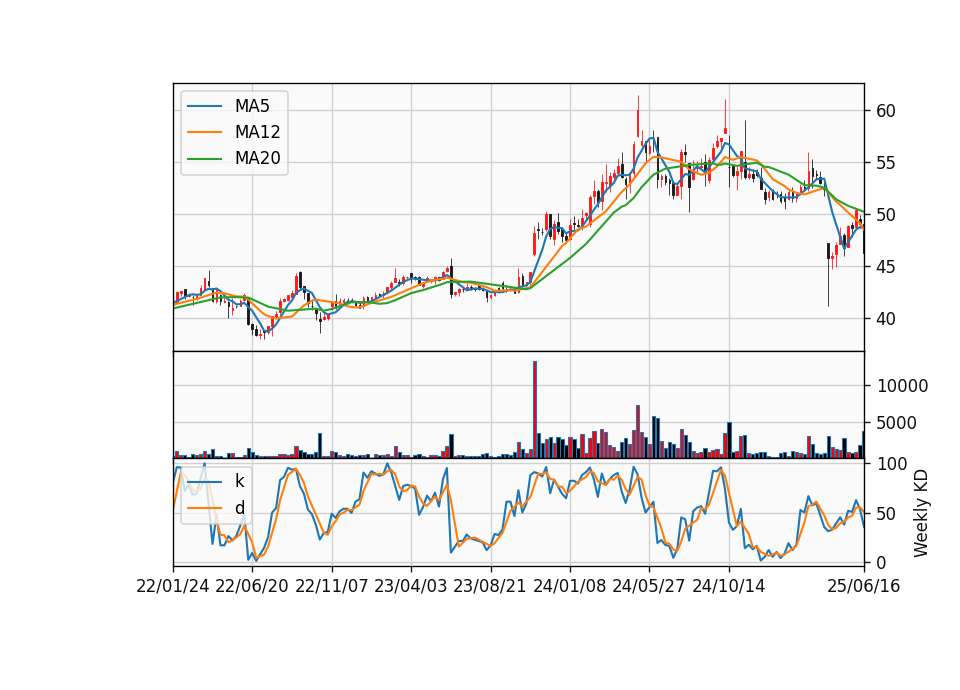Click the blue MA5 legend line sample
The image size is (960, 690).
204,106
